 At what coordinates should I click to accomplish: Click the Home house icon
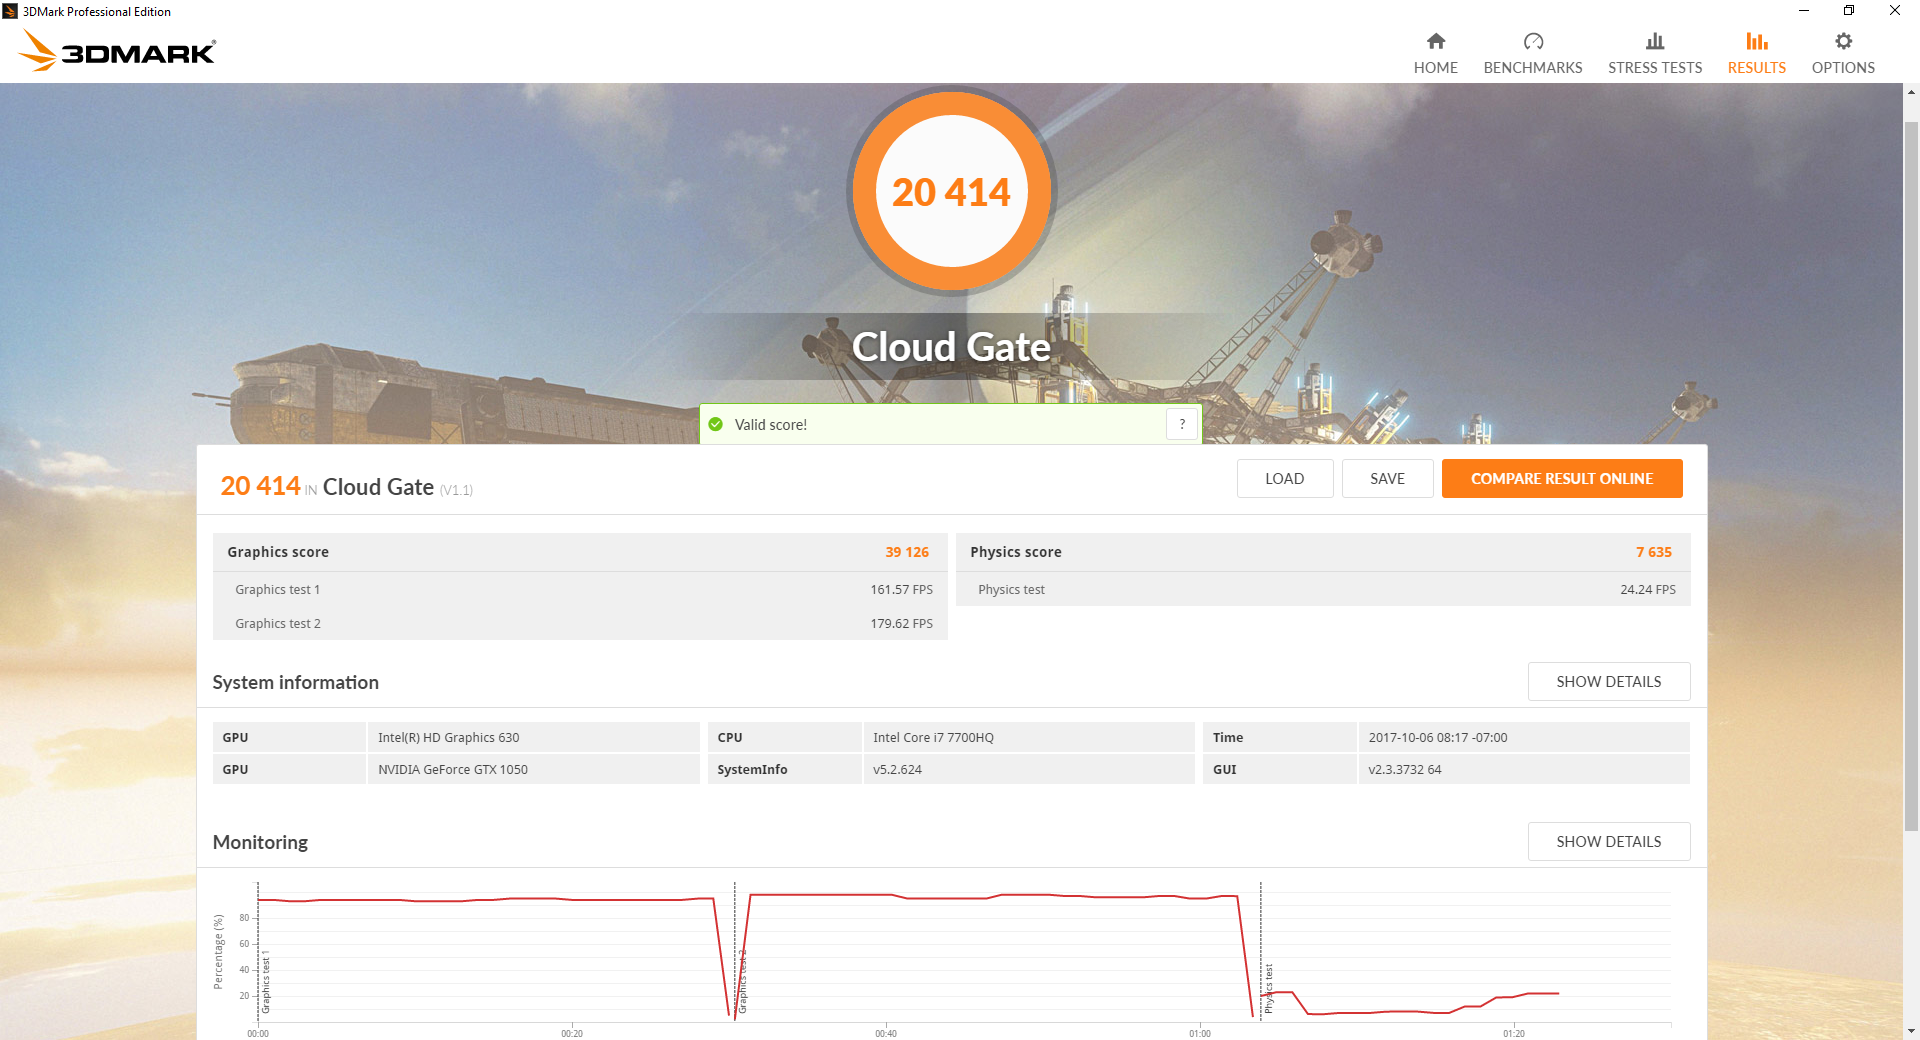(1435, 41)
